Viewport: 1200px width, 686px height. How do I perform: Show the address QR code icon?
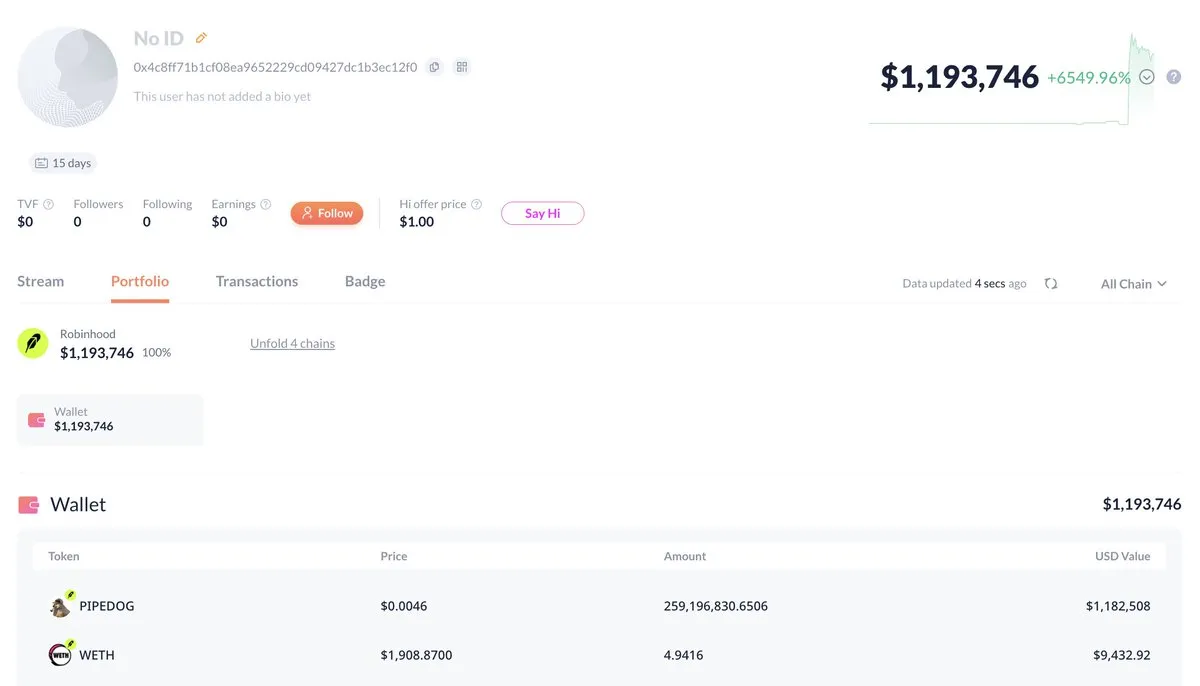(x=462, y=67)
